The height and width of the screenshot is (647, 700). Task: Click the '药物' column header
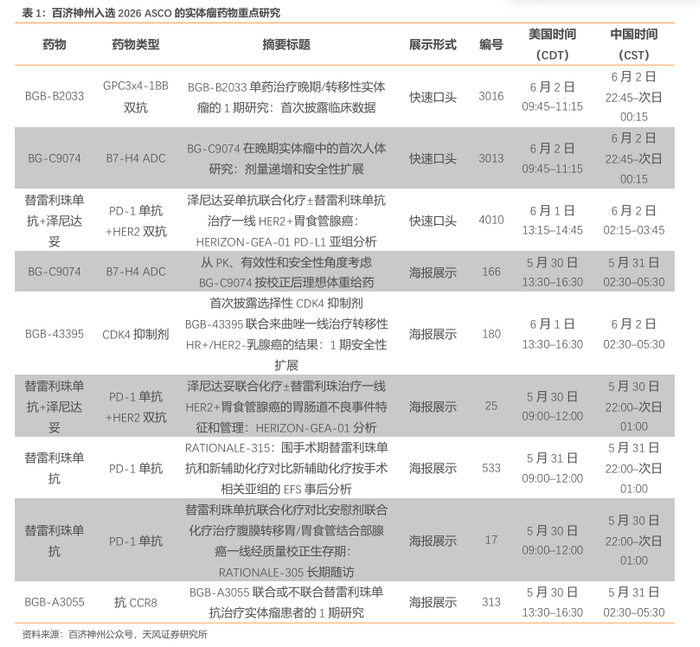point(54,45)
